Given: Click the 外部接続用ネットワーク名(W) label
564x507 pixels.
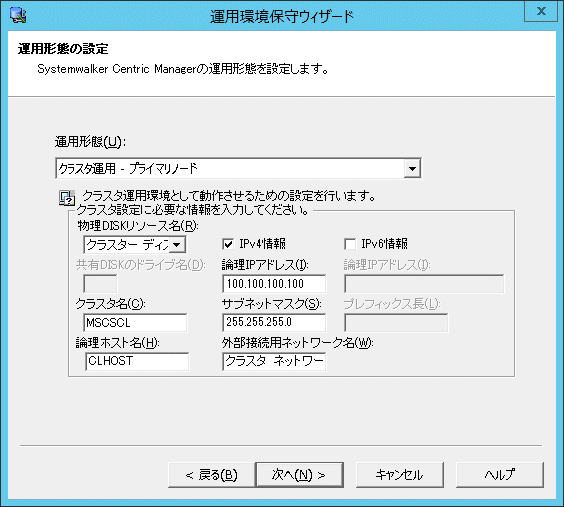Looking at the screenshot, I should (298, 343).
